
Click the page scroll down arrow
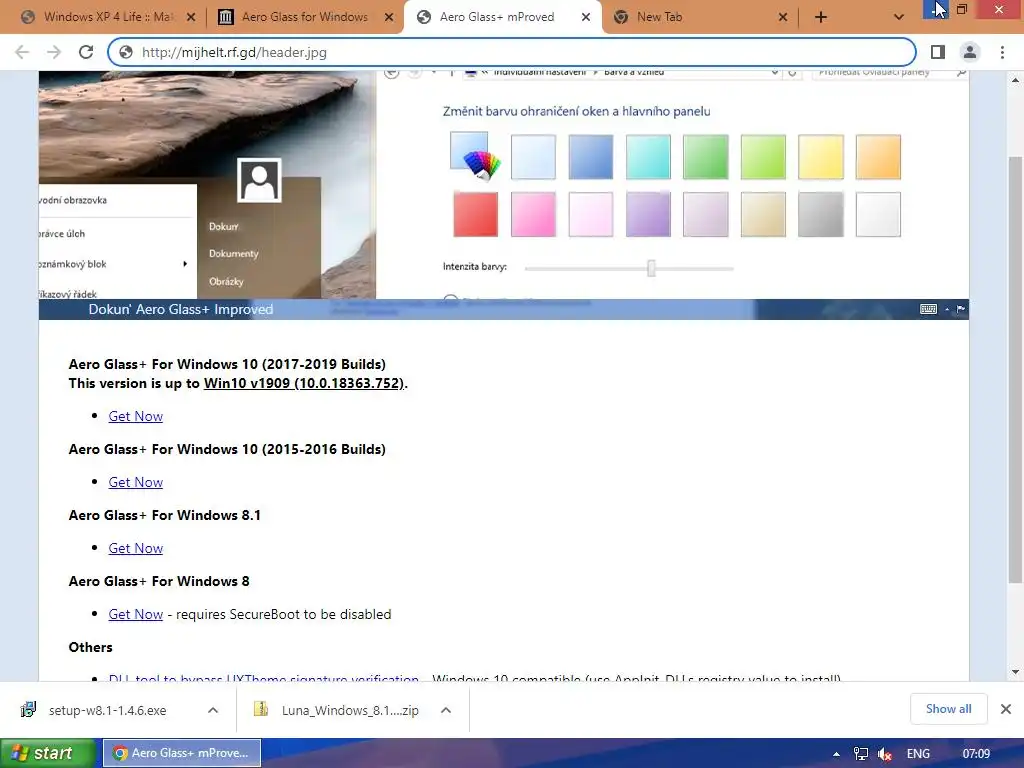click(1015, 672)
